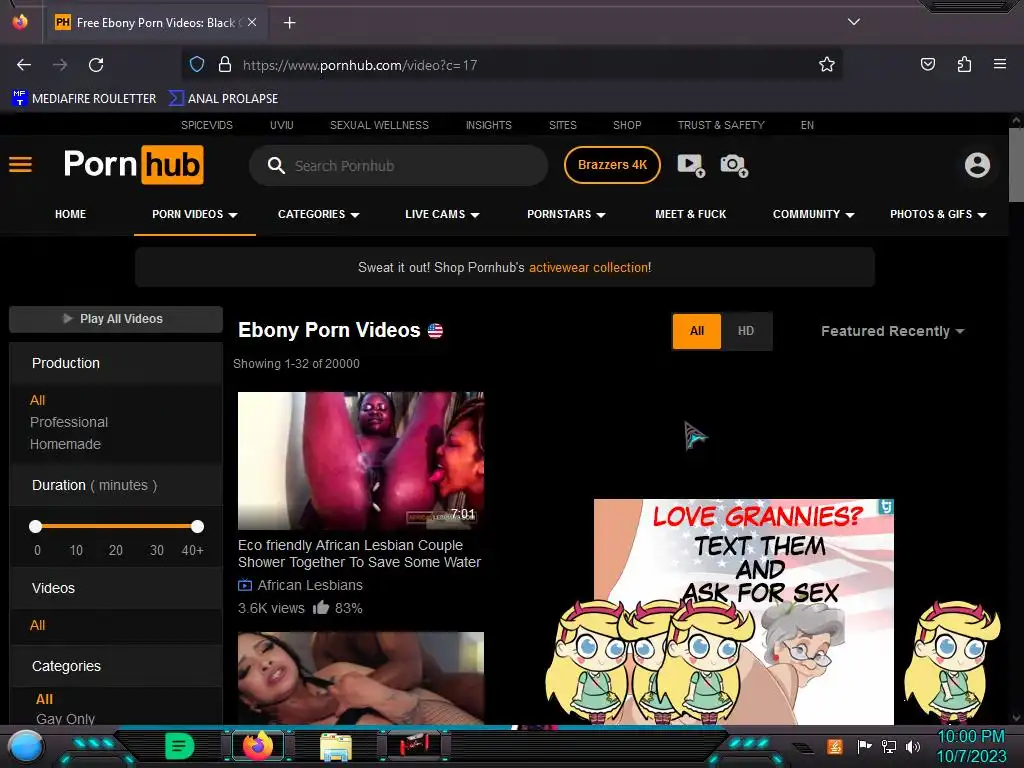Viewport: 1024px width, 768px height.
Task: Open the green chat app in taskbar
Action: tap(180, 746)
